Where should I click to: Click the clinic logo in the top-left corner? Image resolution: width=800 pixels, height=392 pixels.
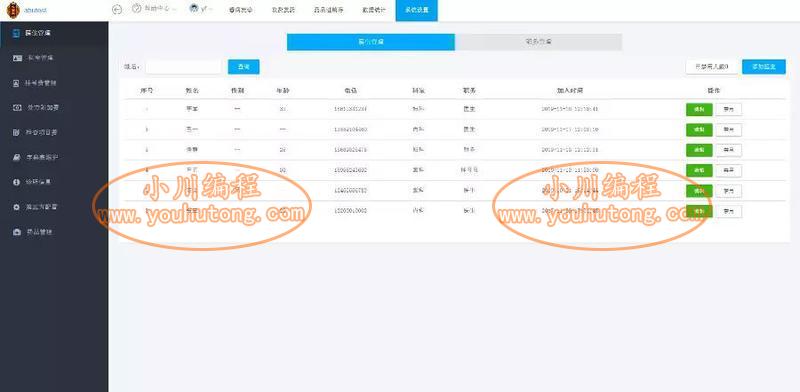[x=13, y=10]
